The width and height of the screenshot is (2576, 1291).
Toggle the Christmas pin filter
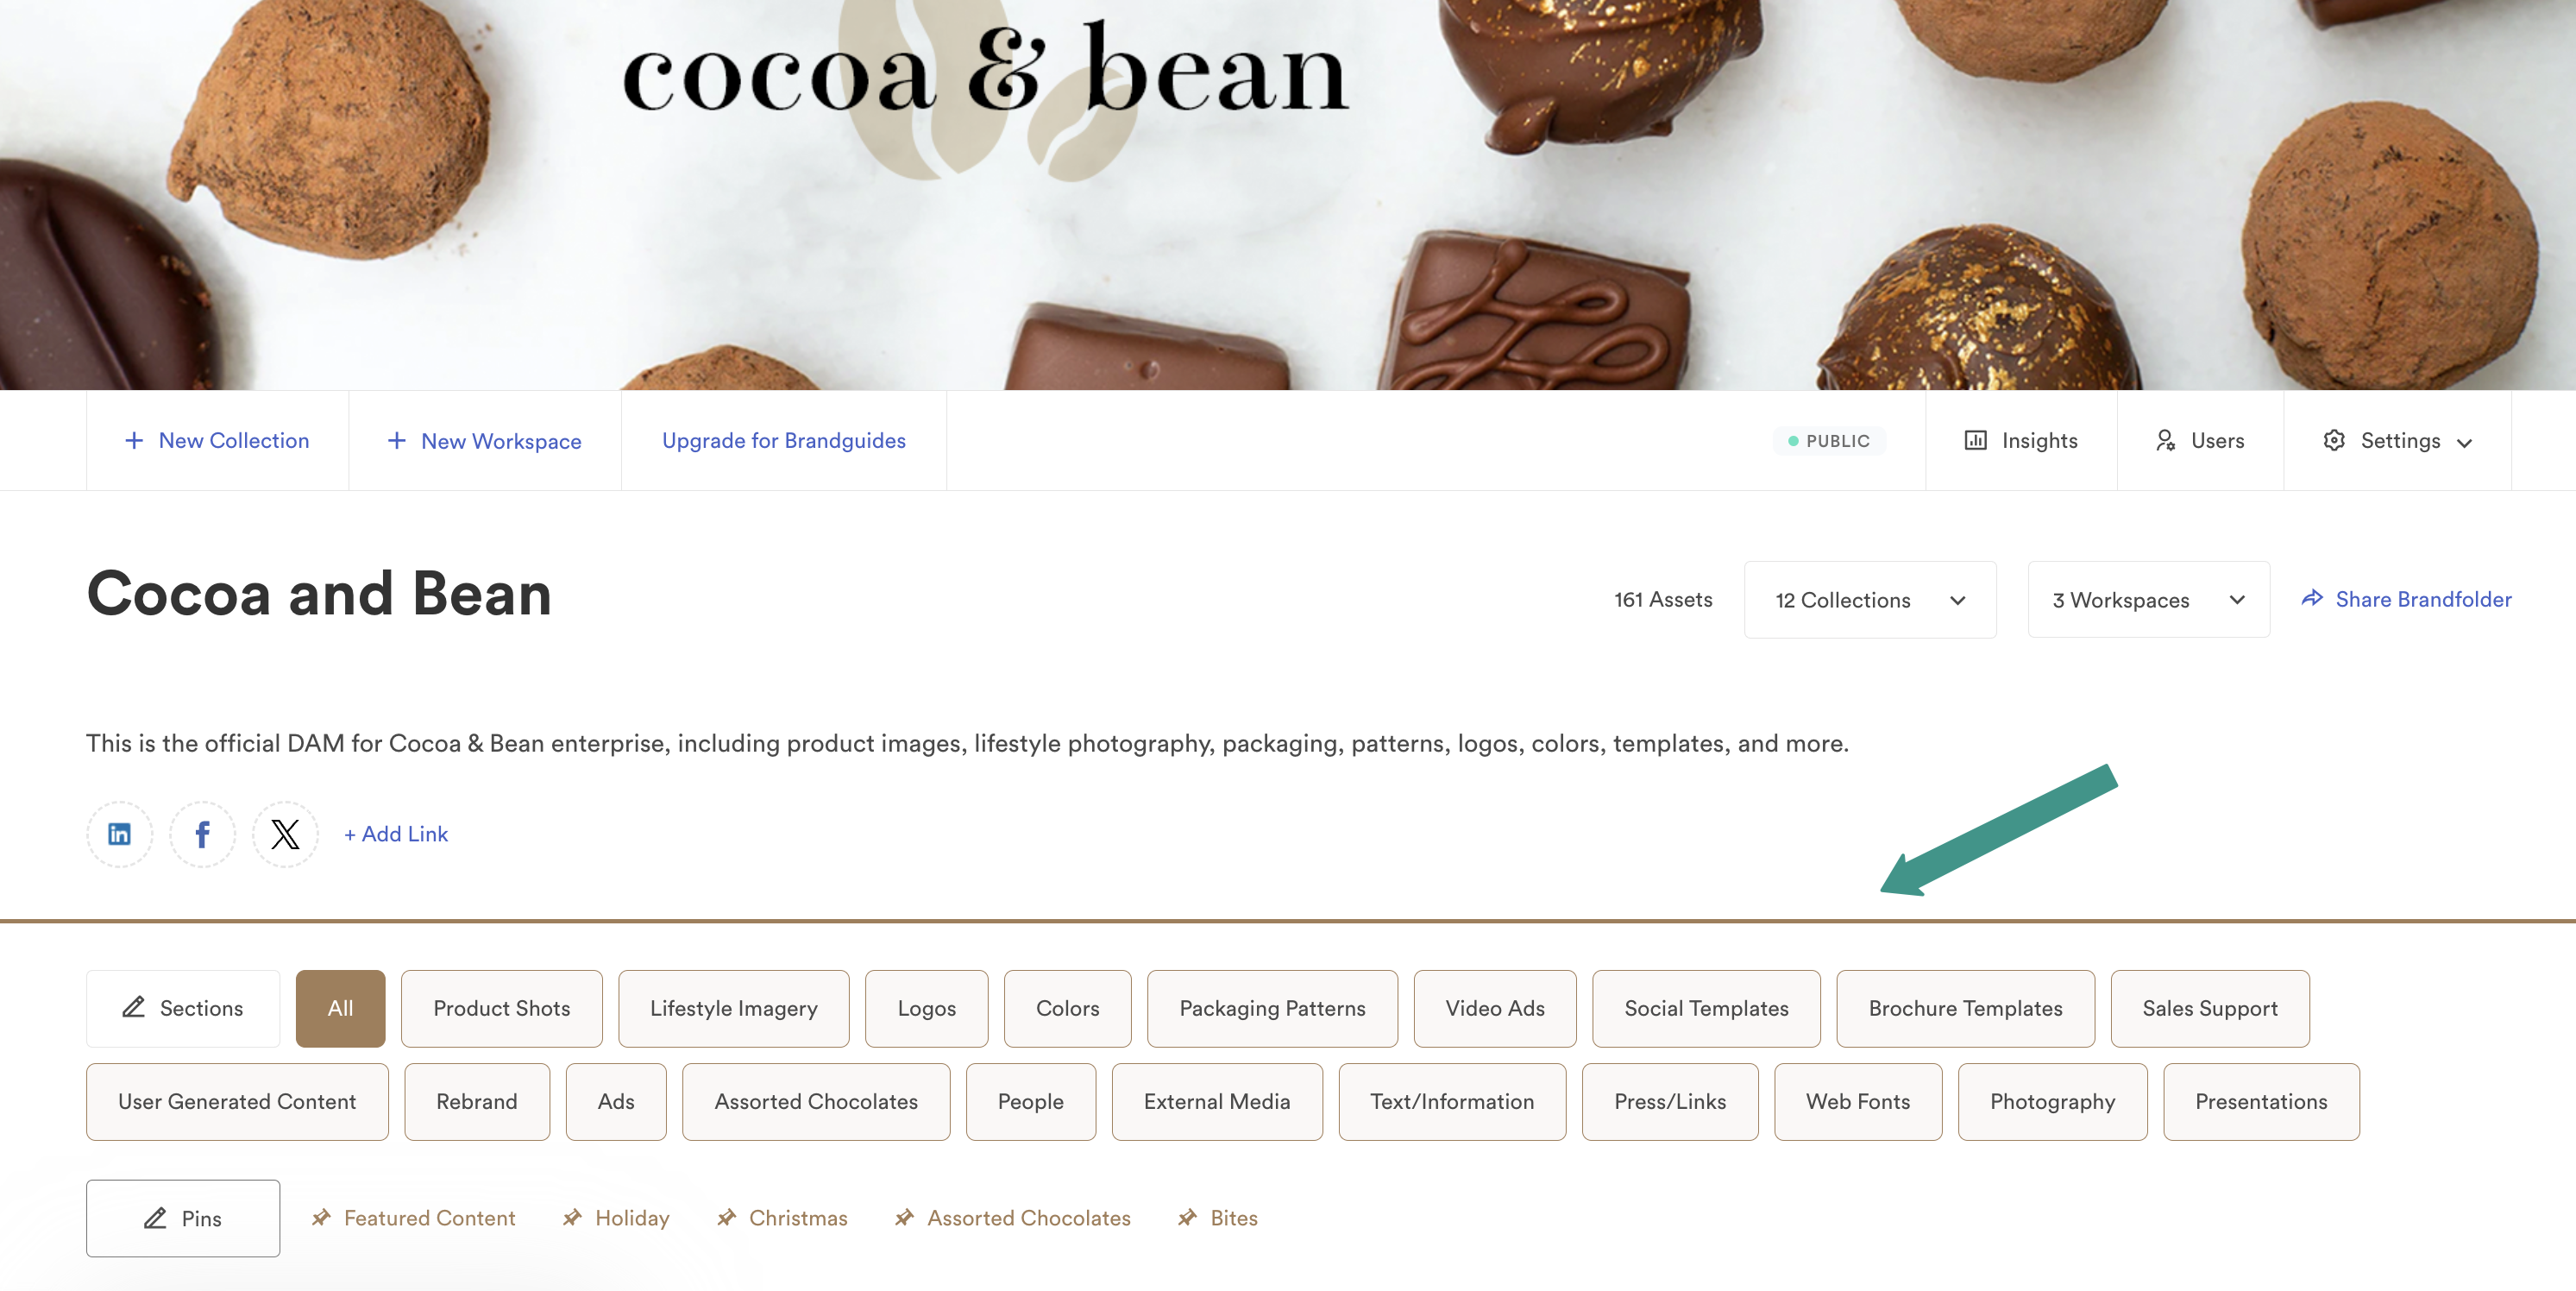tap(798, 1217)
